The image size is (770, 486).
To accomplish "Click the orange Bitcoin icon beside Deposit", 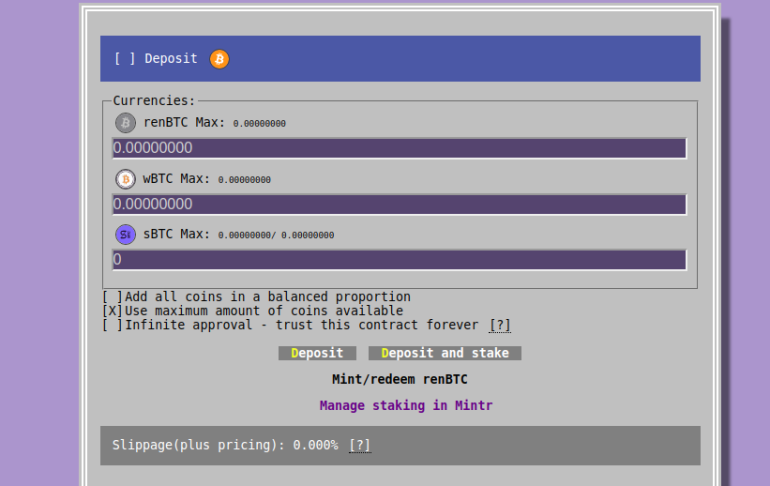I will pyautogui.click(x=219, y=59).
